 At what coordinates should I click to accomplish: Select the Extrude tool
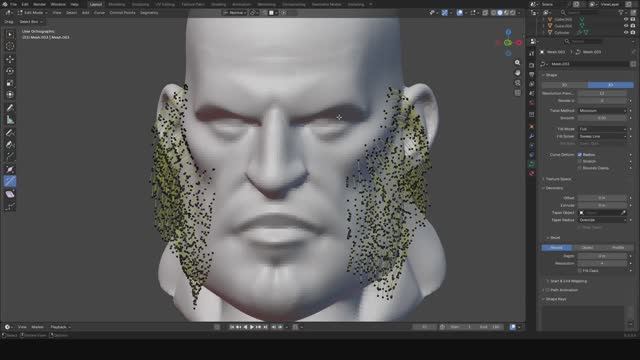click(10, 156)
